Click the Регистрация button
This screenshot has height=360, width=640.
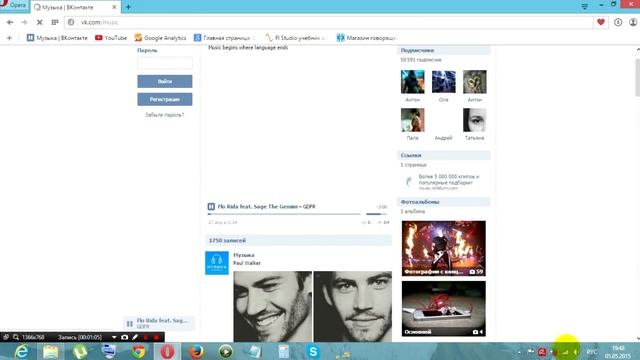(x=165, y=99)
